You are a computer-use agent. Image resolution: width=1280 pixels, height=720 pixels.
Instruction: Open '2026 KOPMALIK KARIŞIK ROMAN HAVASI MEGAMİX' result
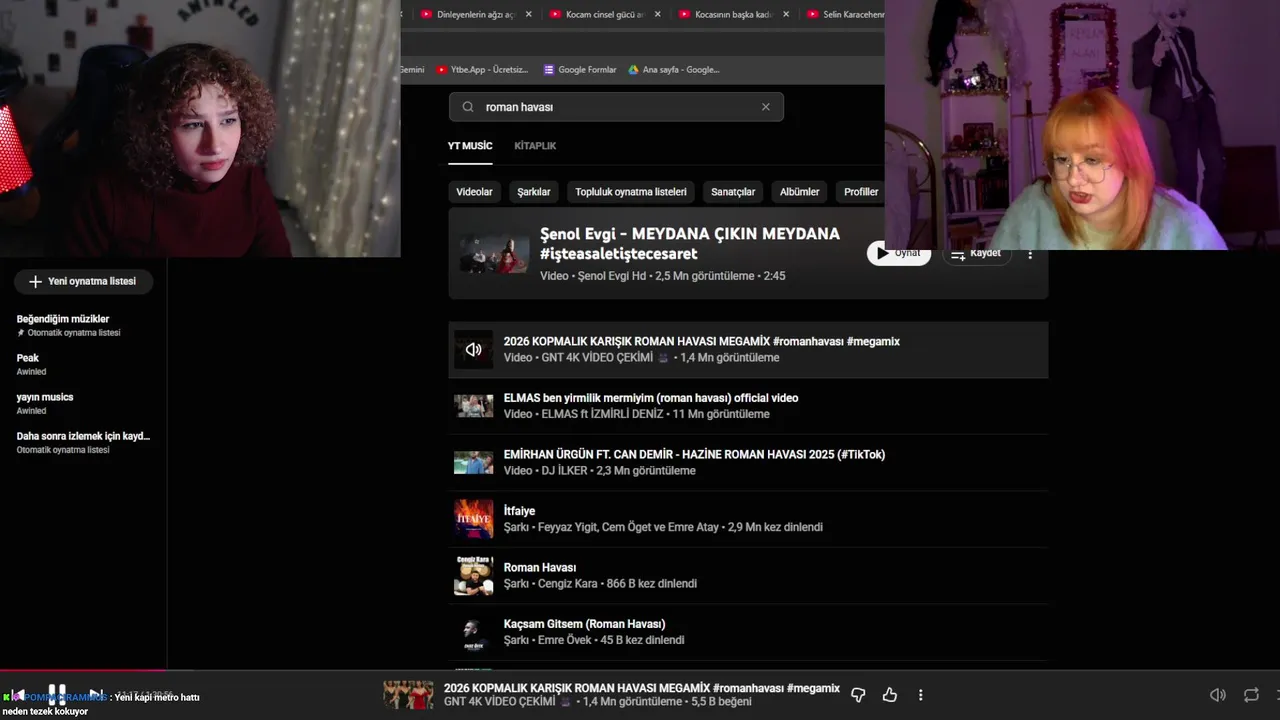(702, 342)
